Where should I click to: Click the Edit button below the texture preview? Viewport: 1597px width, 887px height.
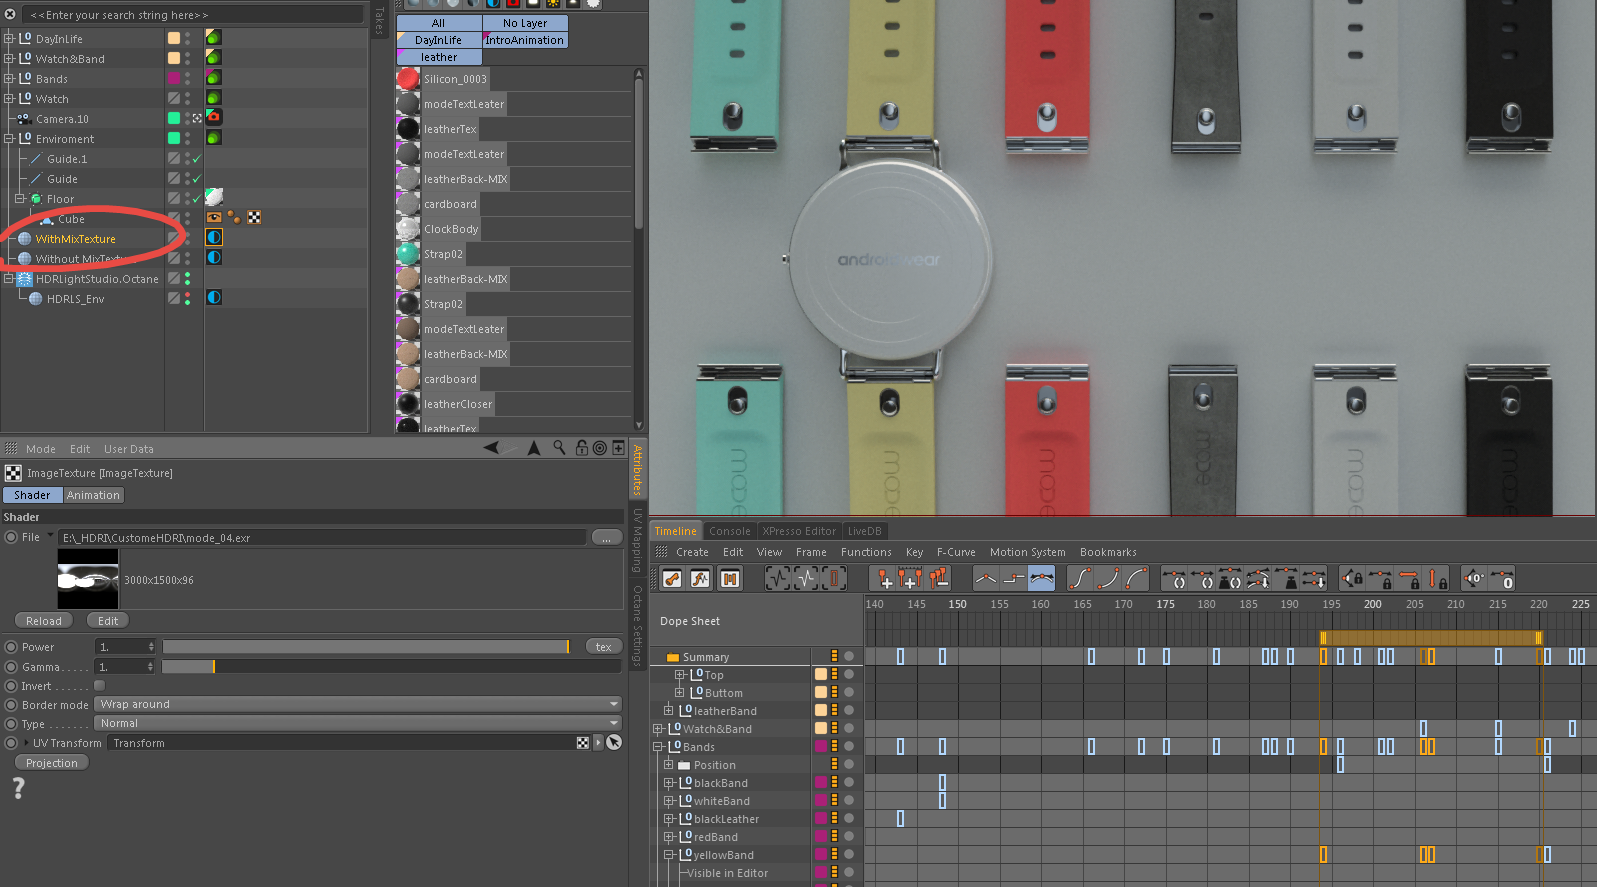(x=108, y=621)
